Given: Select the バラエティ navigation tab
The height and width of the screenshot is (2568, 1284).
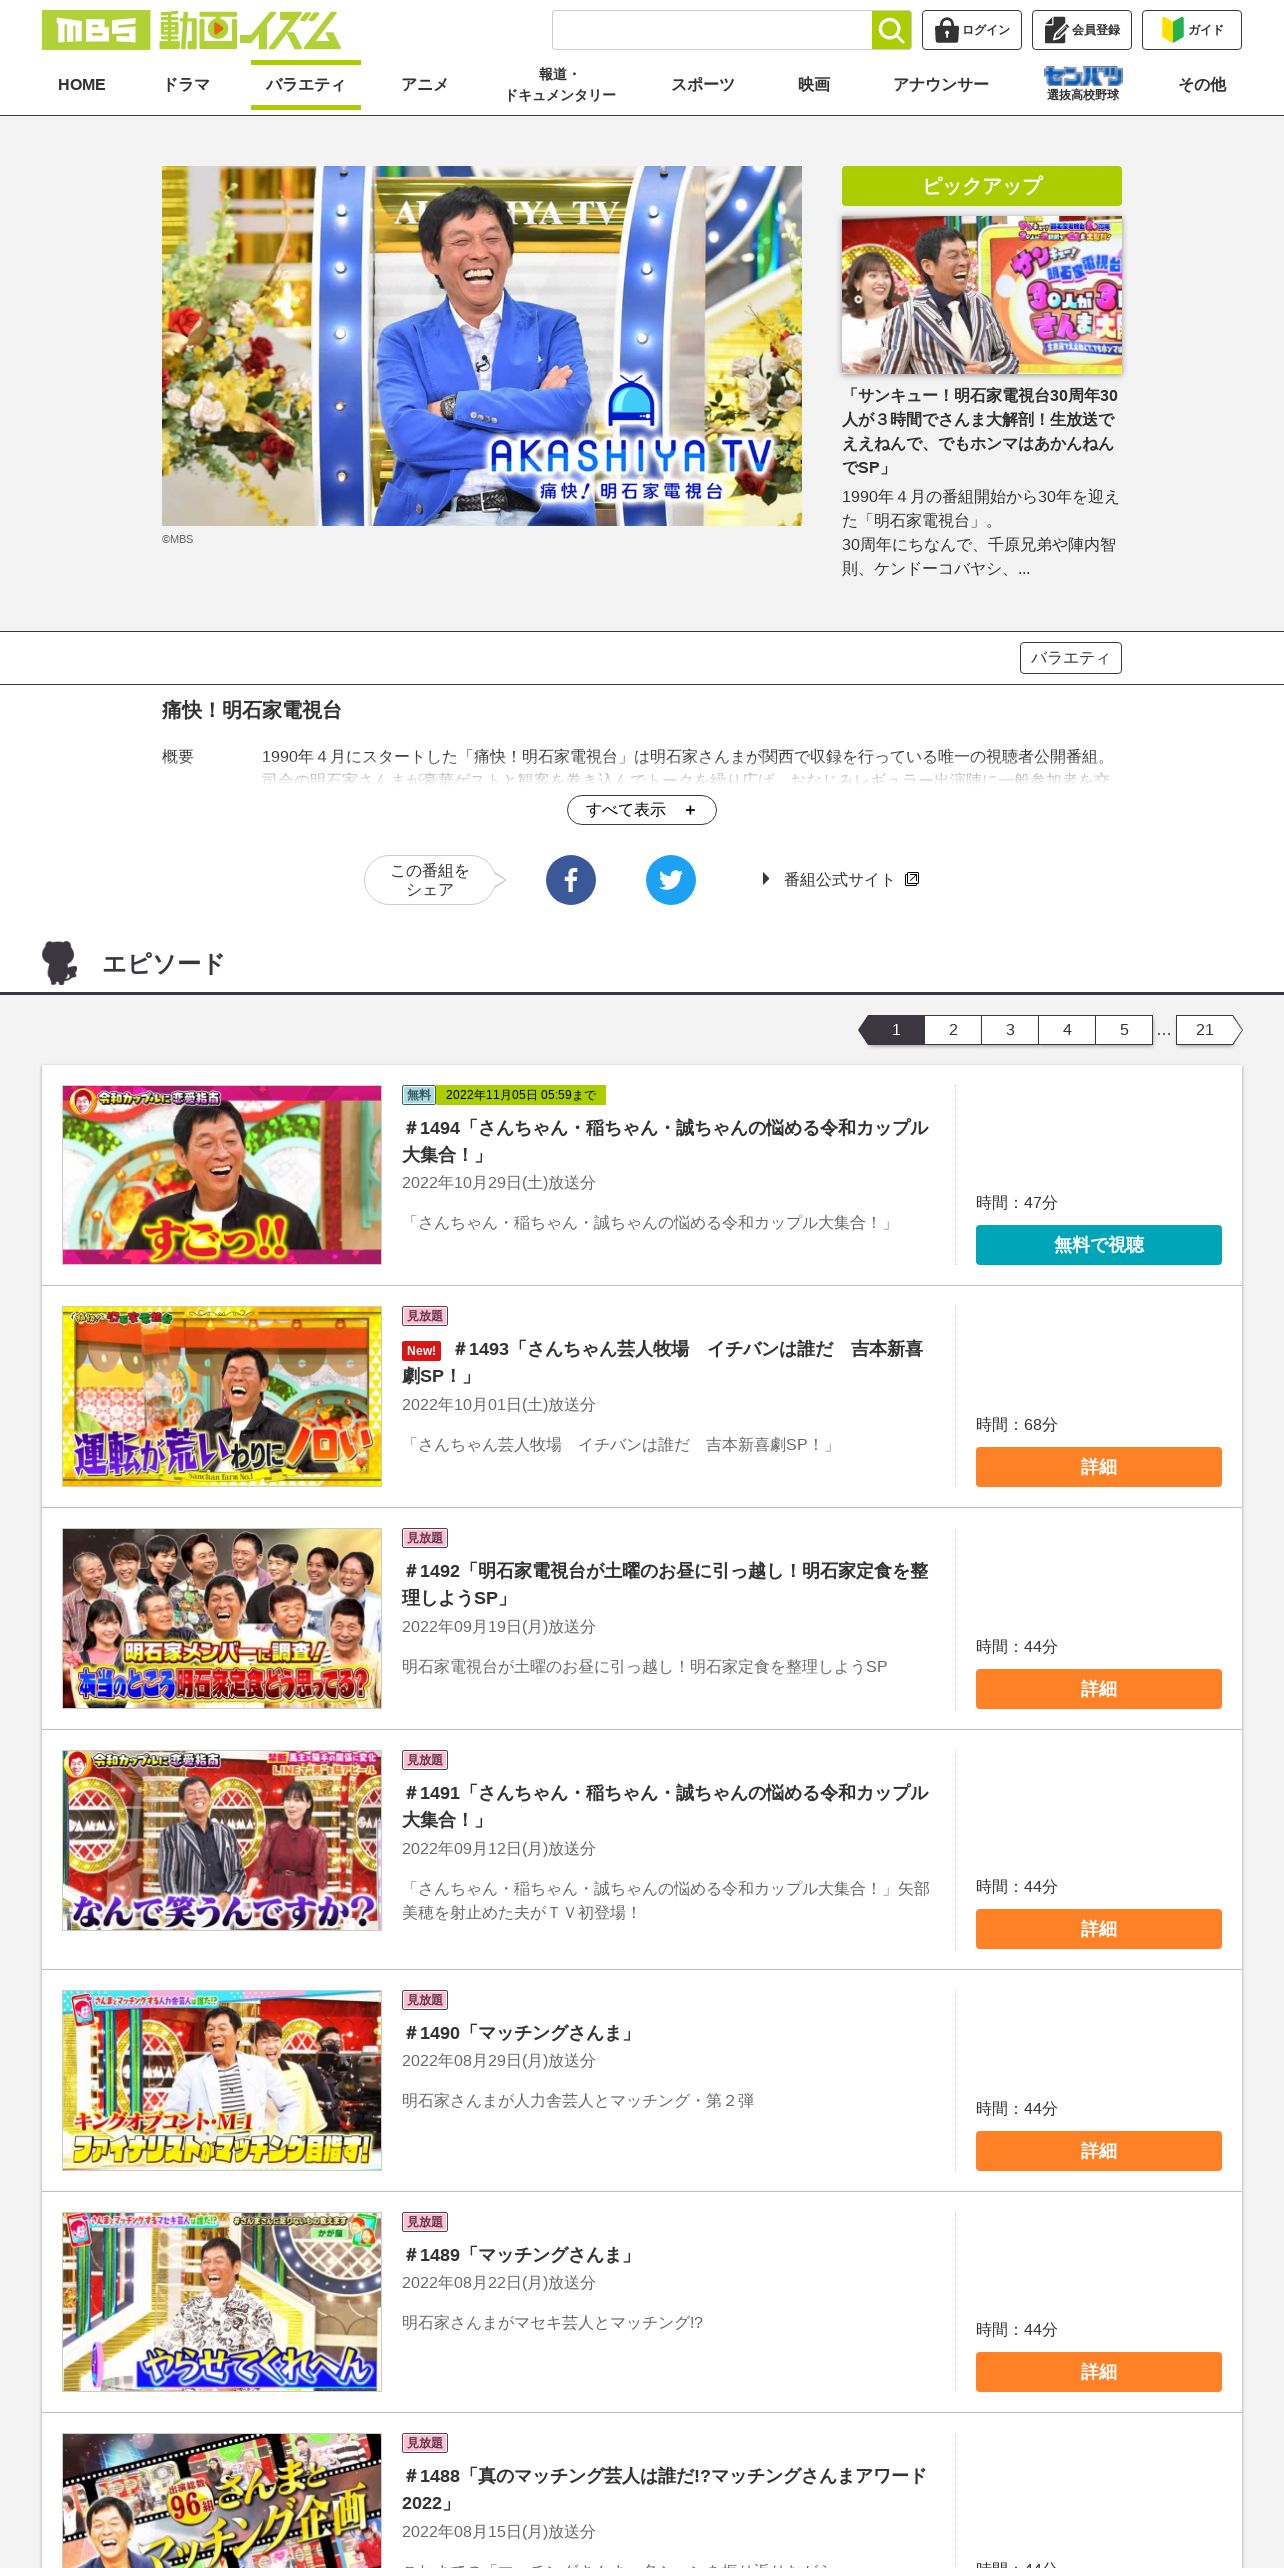Looking at the screenshot, I should (306, 85).
